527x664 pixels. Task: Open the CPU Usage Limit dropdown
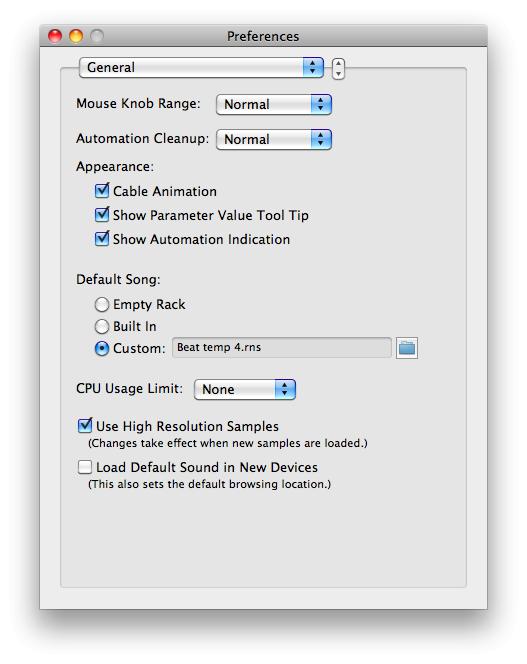[244, 389]
